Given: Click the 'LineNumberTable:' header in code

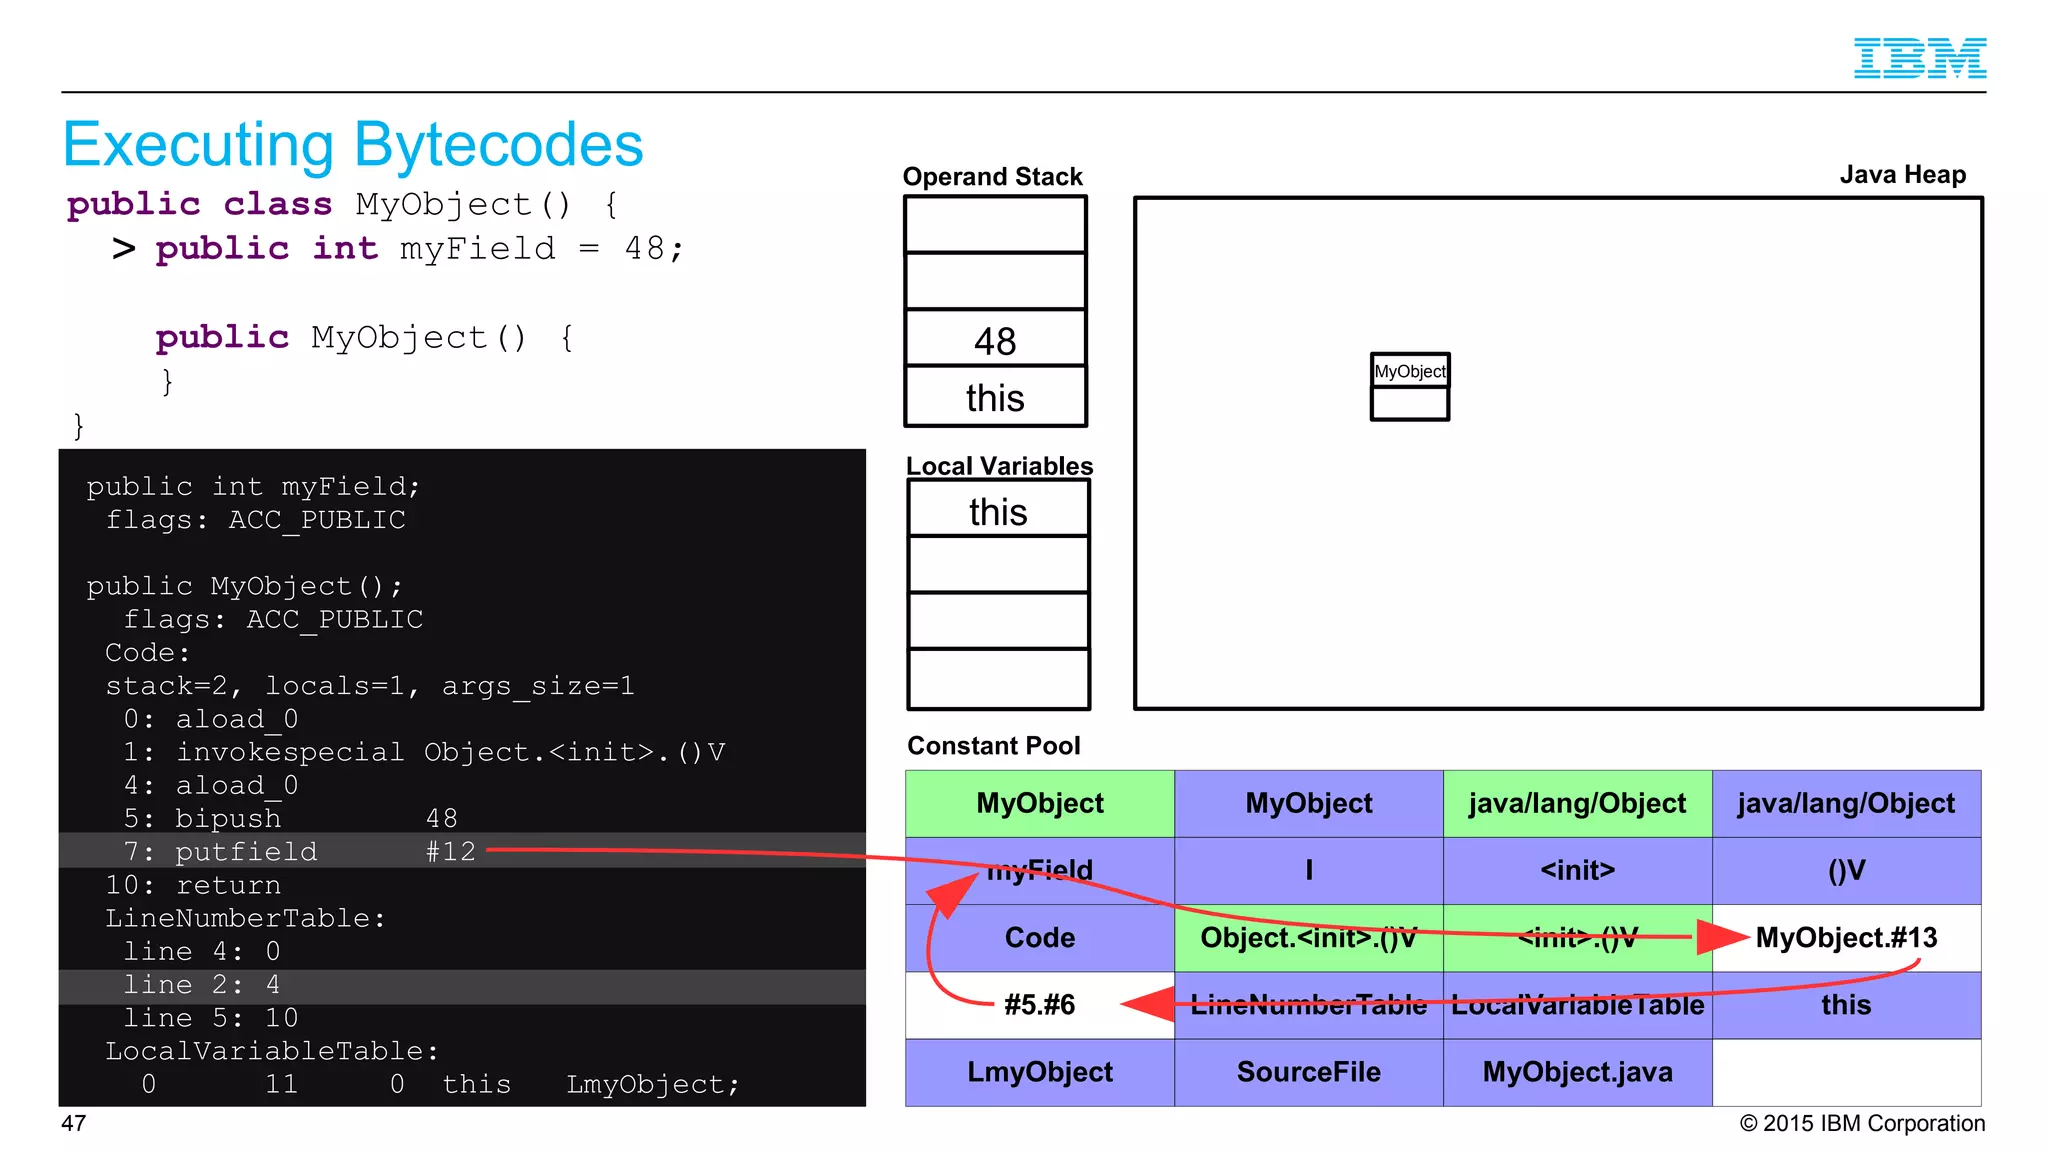Looking at the screenshot, I should click(x=245, y=918).
